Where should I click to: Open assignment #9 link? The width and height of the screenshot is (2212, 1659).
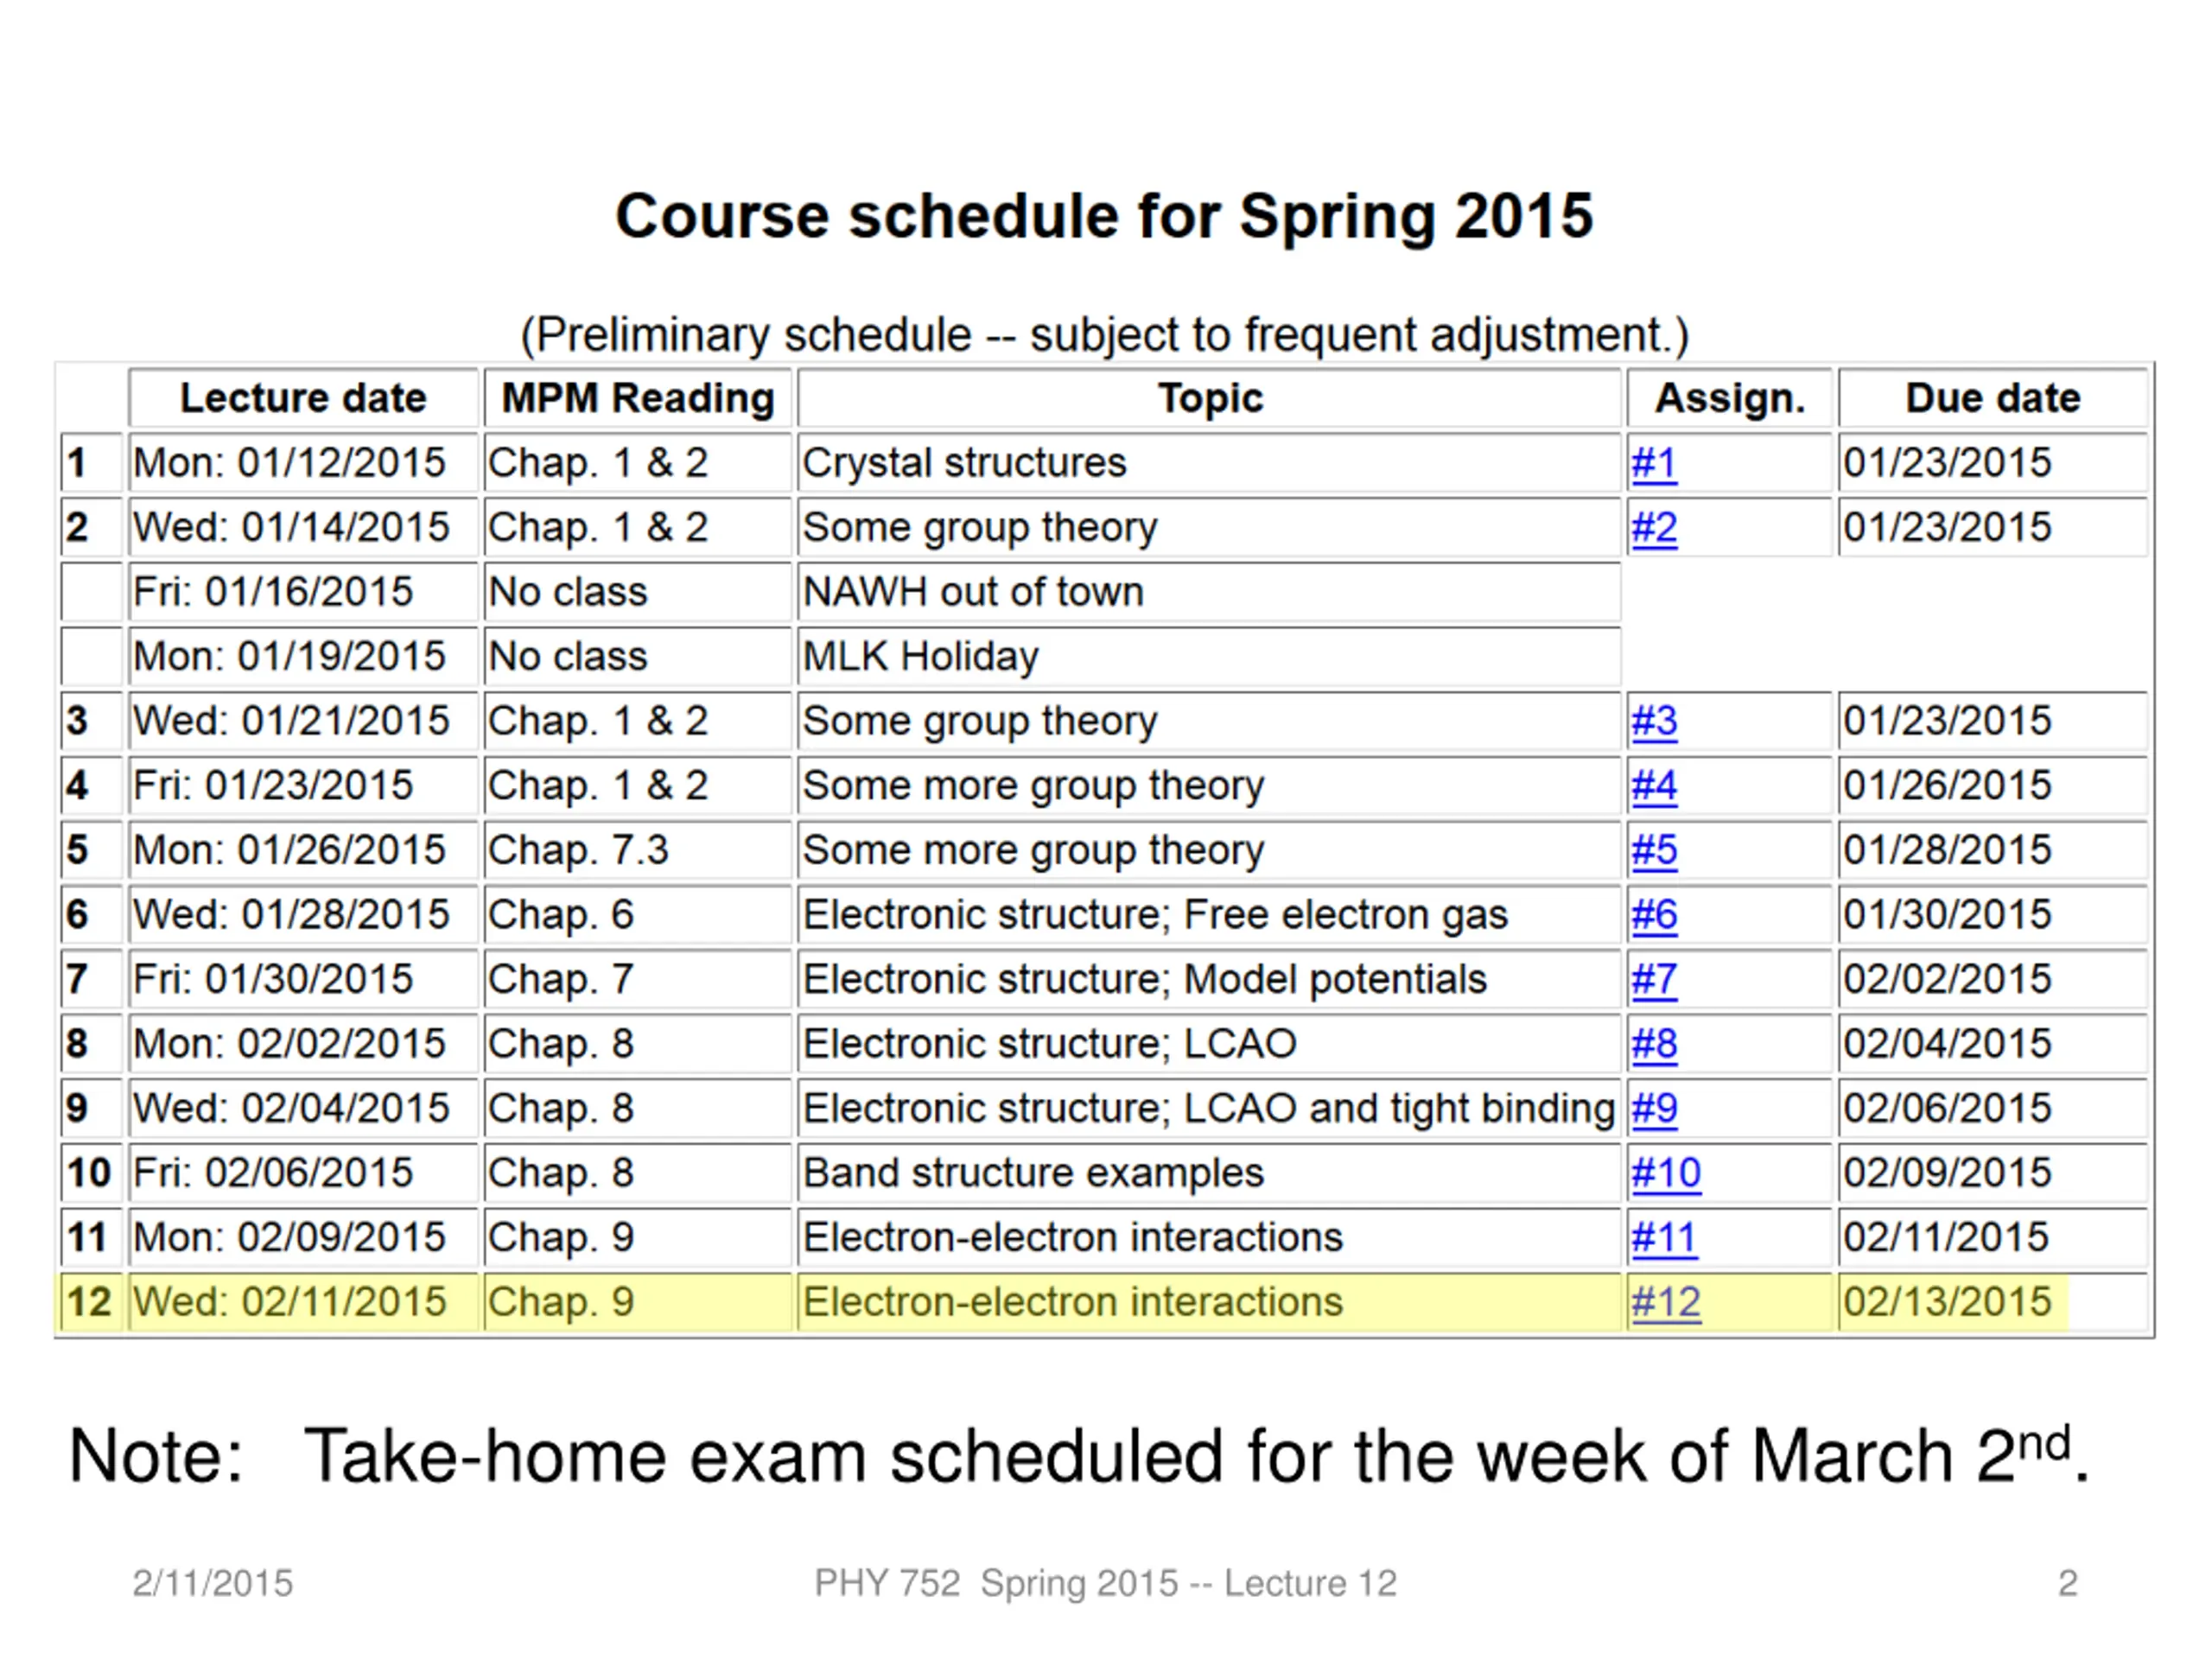1654,1108
